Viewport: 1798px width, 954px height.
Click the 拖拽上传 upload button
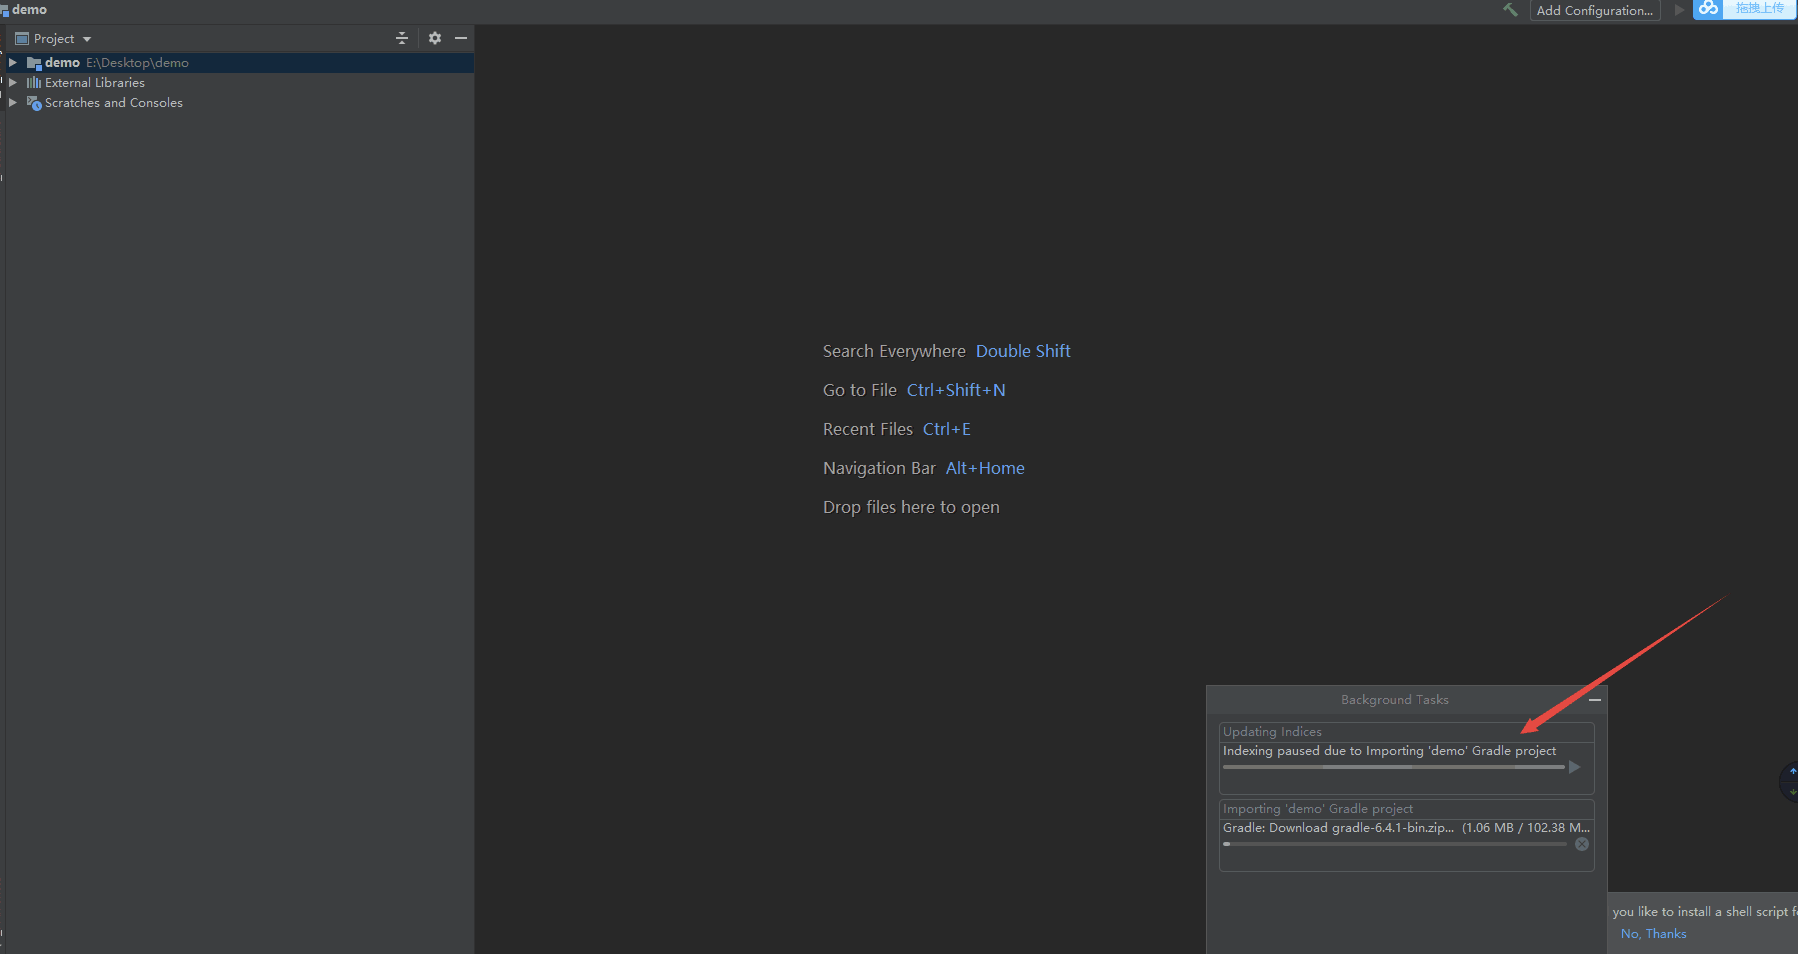[1759, 8]
